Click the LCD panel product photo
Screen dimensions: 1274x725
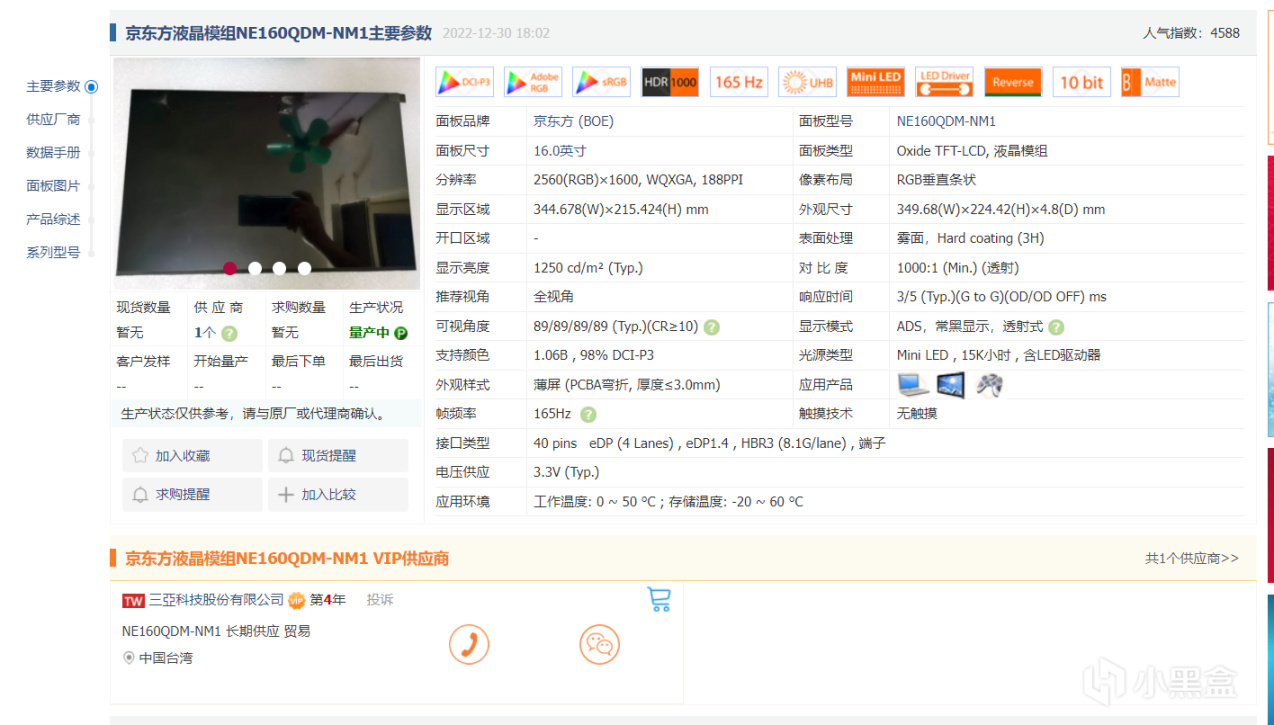(267, 173)
